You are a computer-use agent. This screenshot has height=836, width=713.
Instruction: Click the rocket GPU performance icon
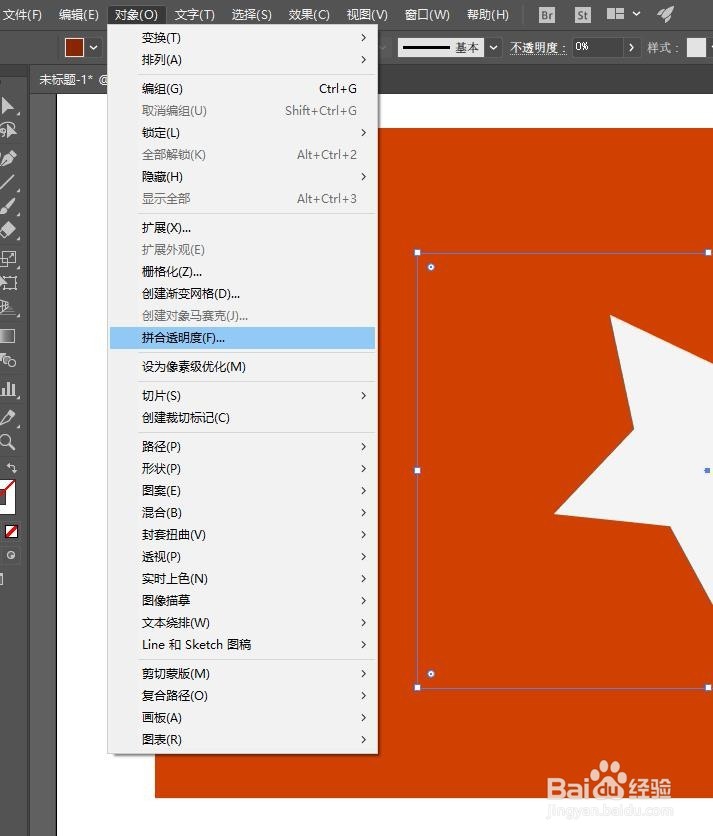coord(666,14)
